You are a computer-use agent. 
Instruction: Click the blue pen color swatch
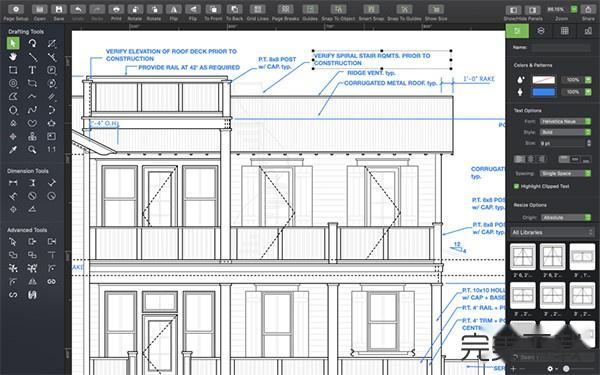tap(543, 92)
